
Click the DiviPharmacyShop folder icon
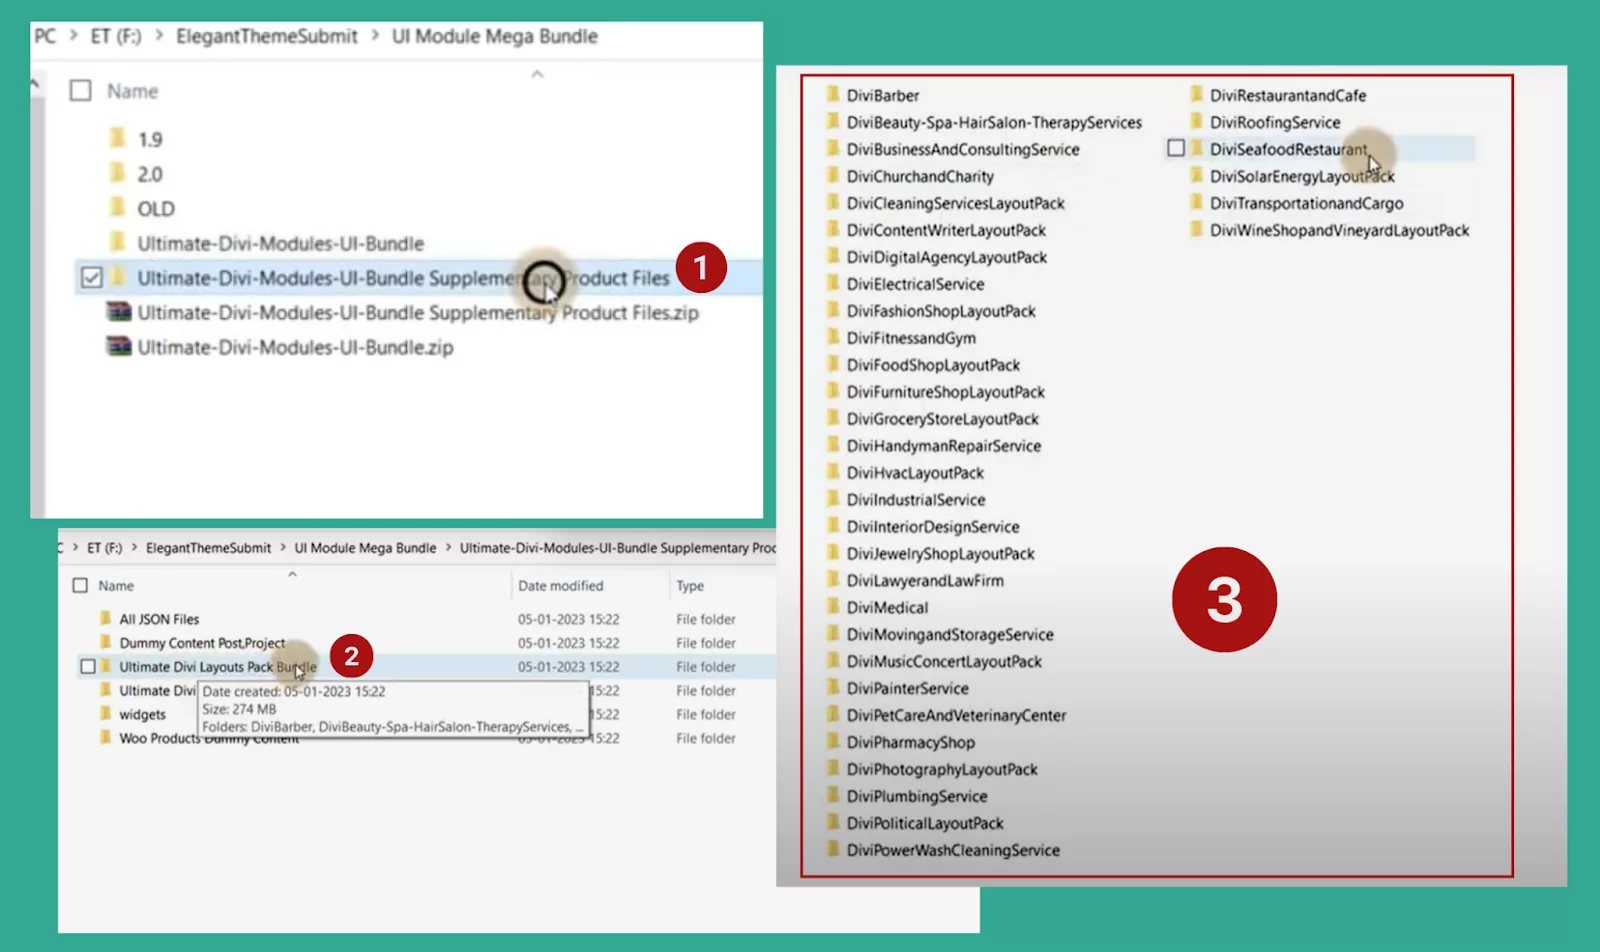833,742
